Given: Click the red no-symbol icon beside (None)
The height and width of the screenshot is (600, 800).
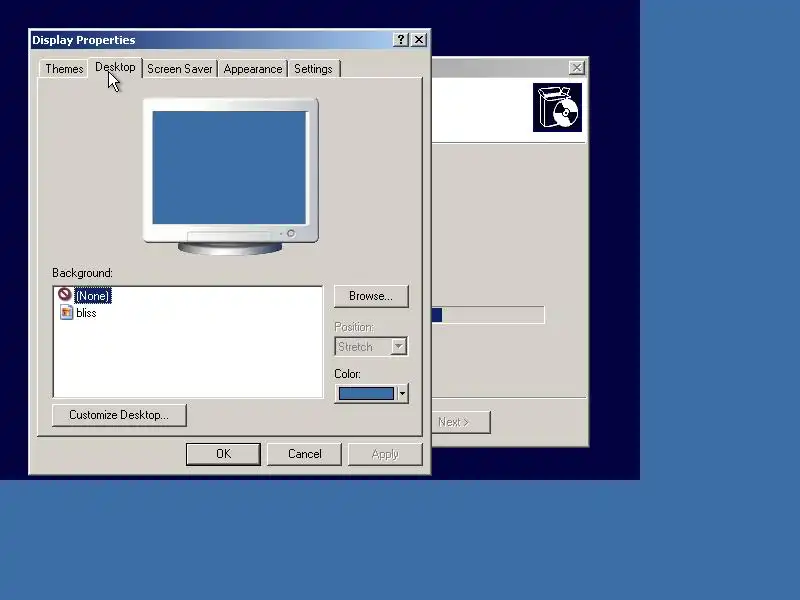Looking at the screenshot, I should click(x=65, y=294).
